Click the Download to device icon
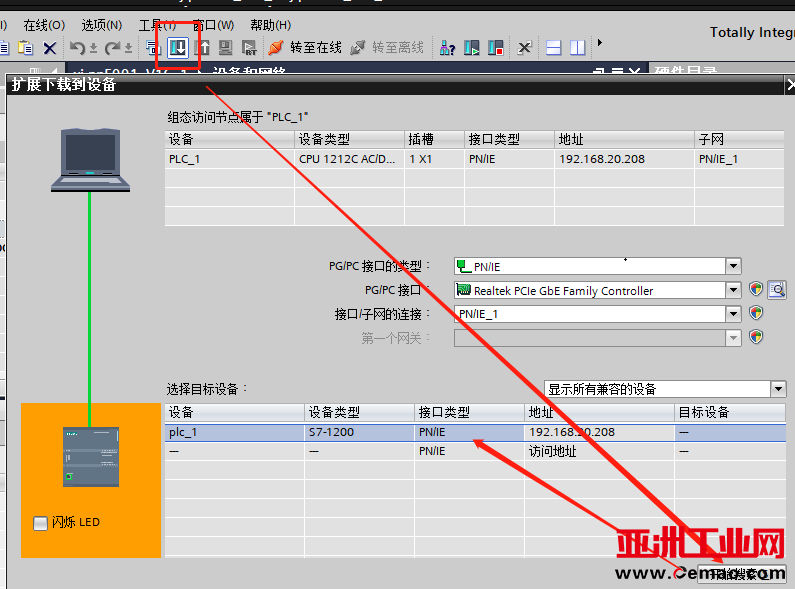Viewport: 795px width, 589px height. pyautogui.click(x=178, y=48)
